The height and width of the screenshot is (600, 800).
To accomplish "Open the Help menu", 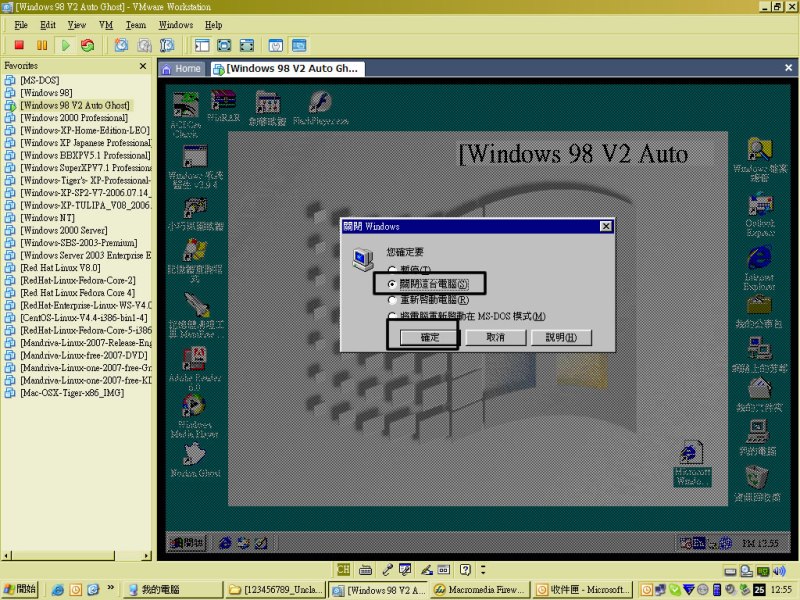I will tap(213, 25).
